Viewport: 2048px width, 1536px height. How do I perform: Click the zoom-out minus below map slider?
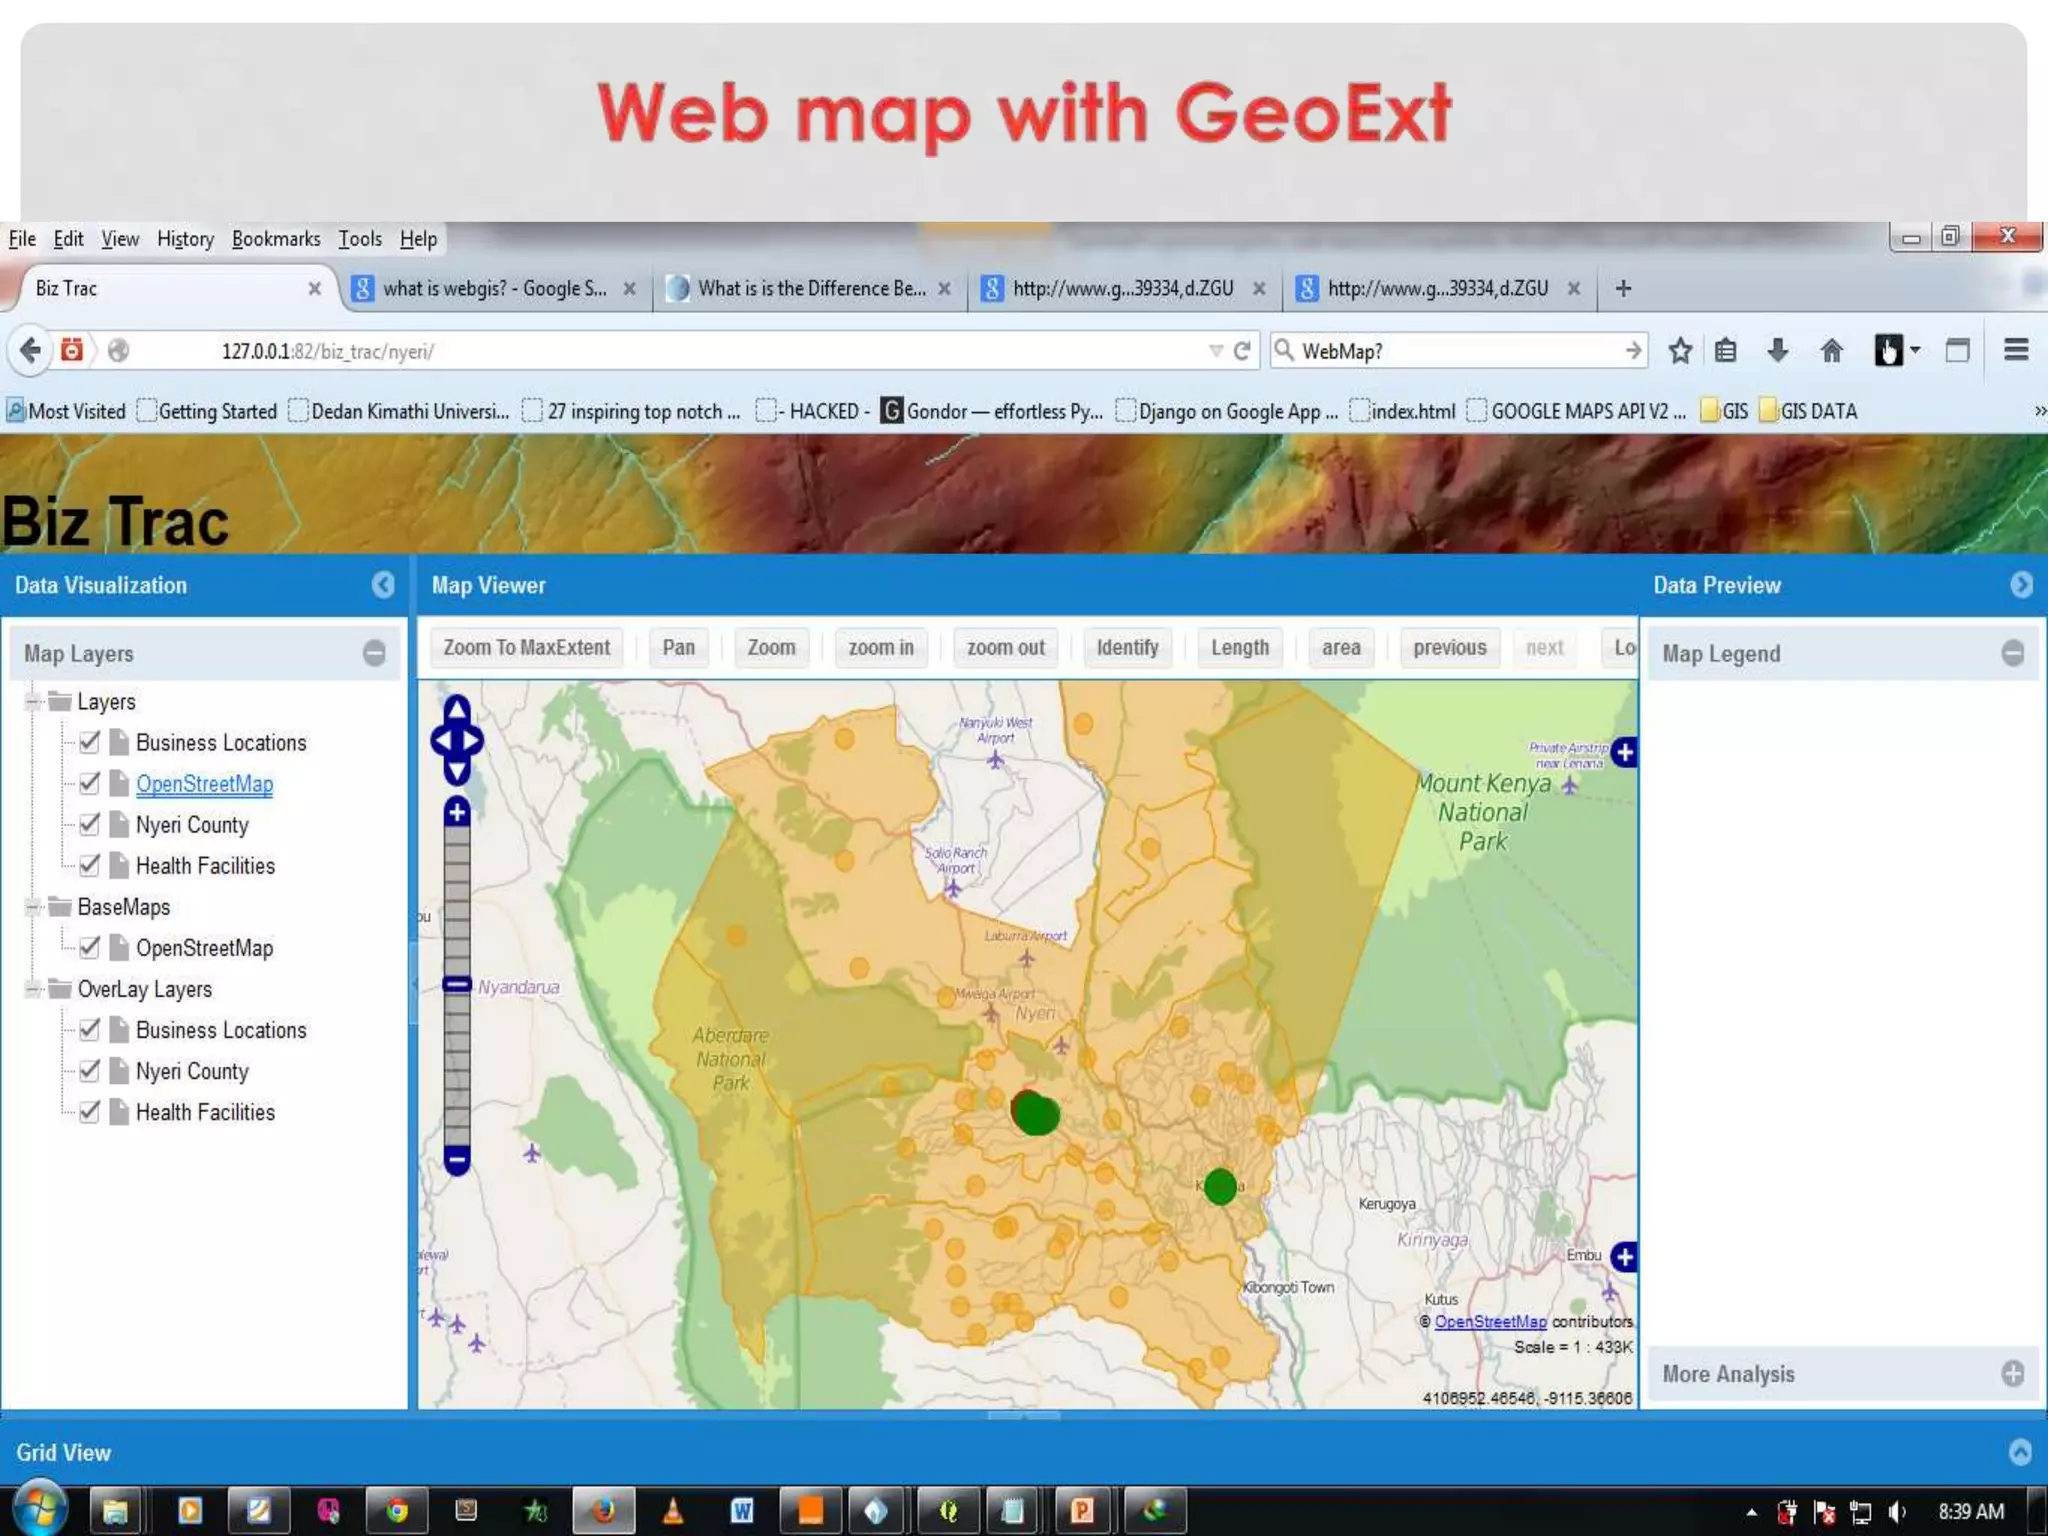(457, 1160)
